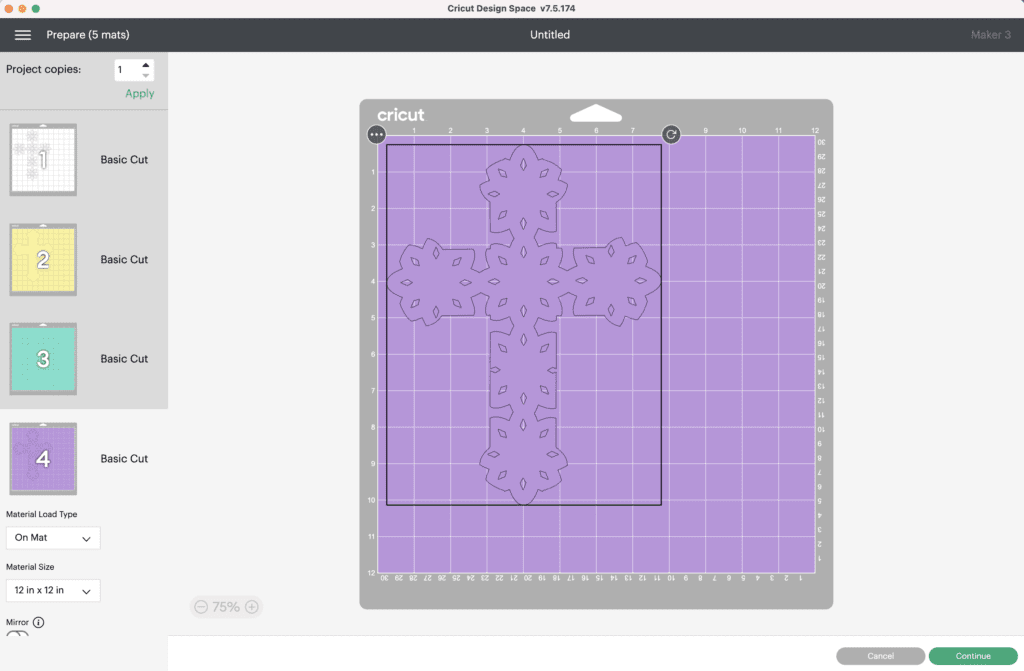Select the cross shape on the mat

524,325
